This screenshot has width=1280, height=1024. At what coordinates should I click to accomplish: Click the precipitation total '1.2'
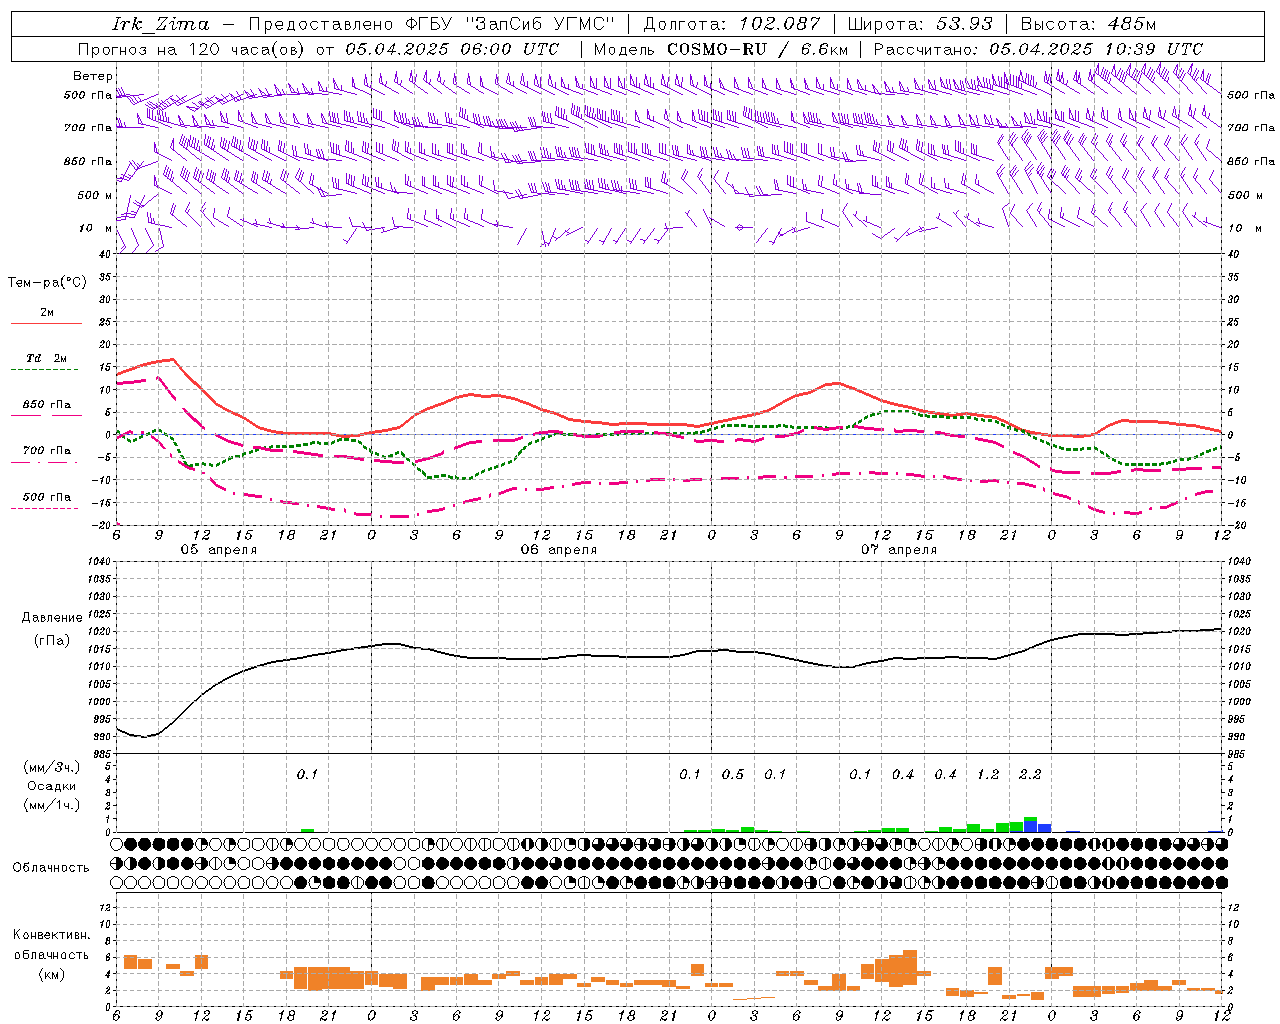988,774
